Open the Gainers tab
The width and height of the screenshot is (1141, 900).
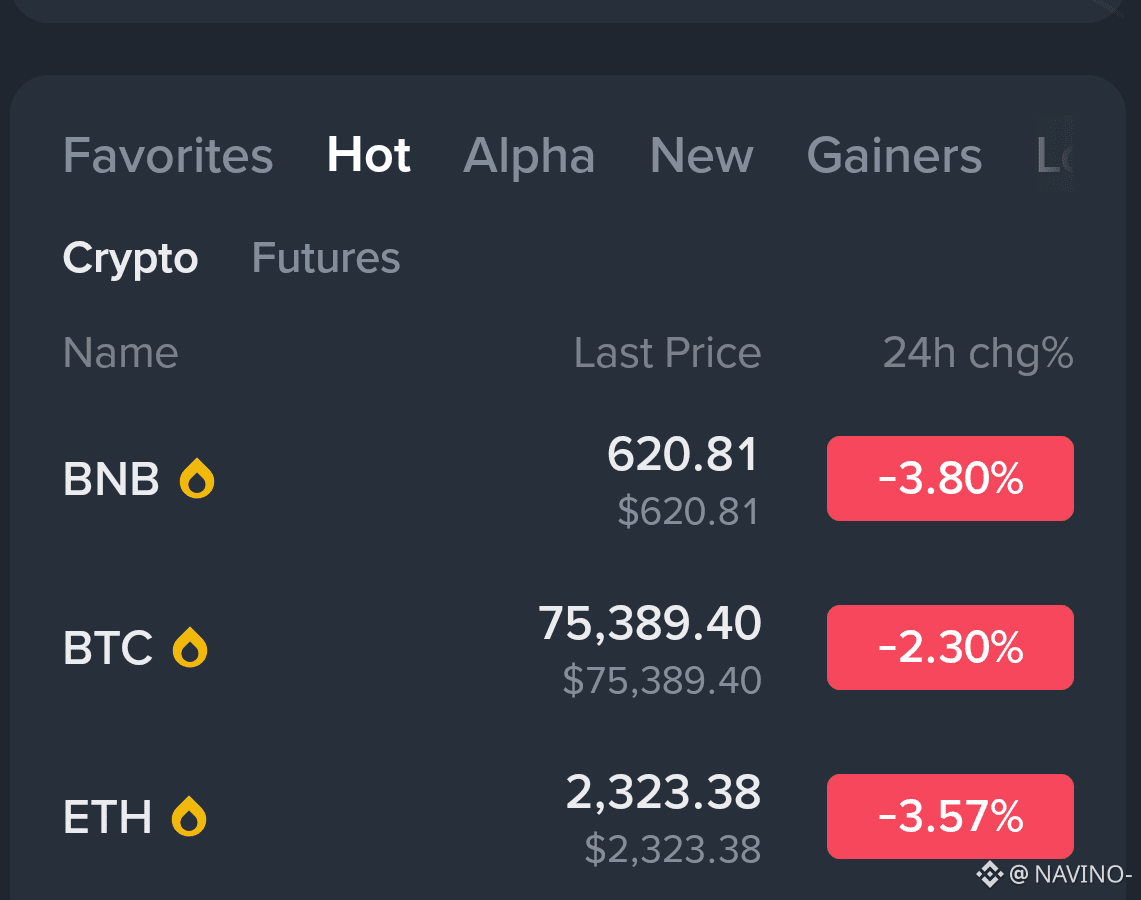(x=894, y=155)
